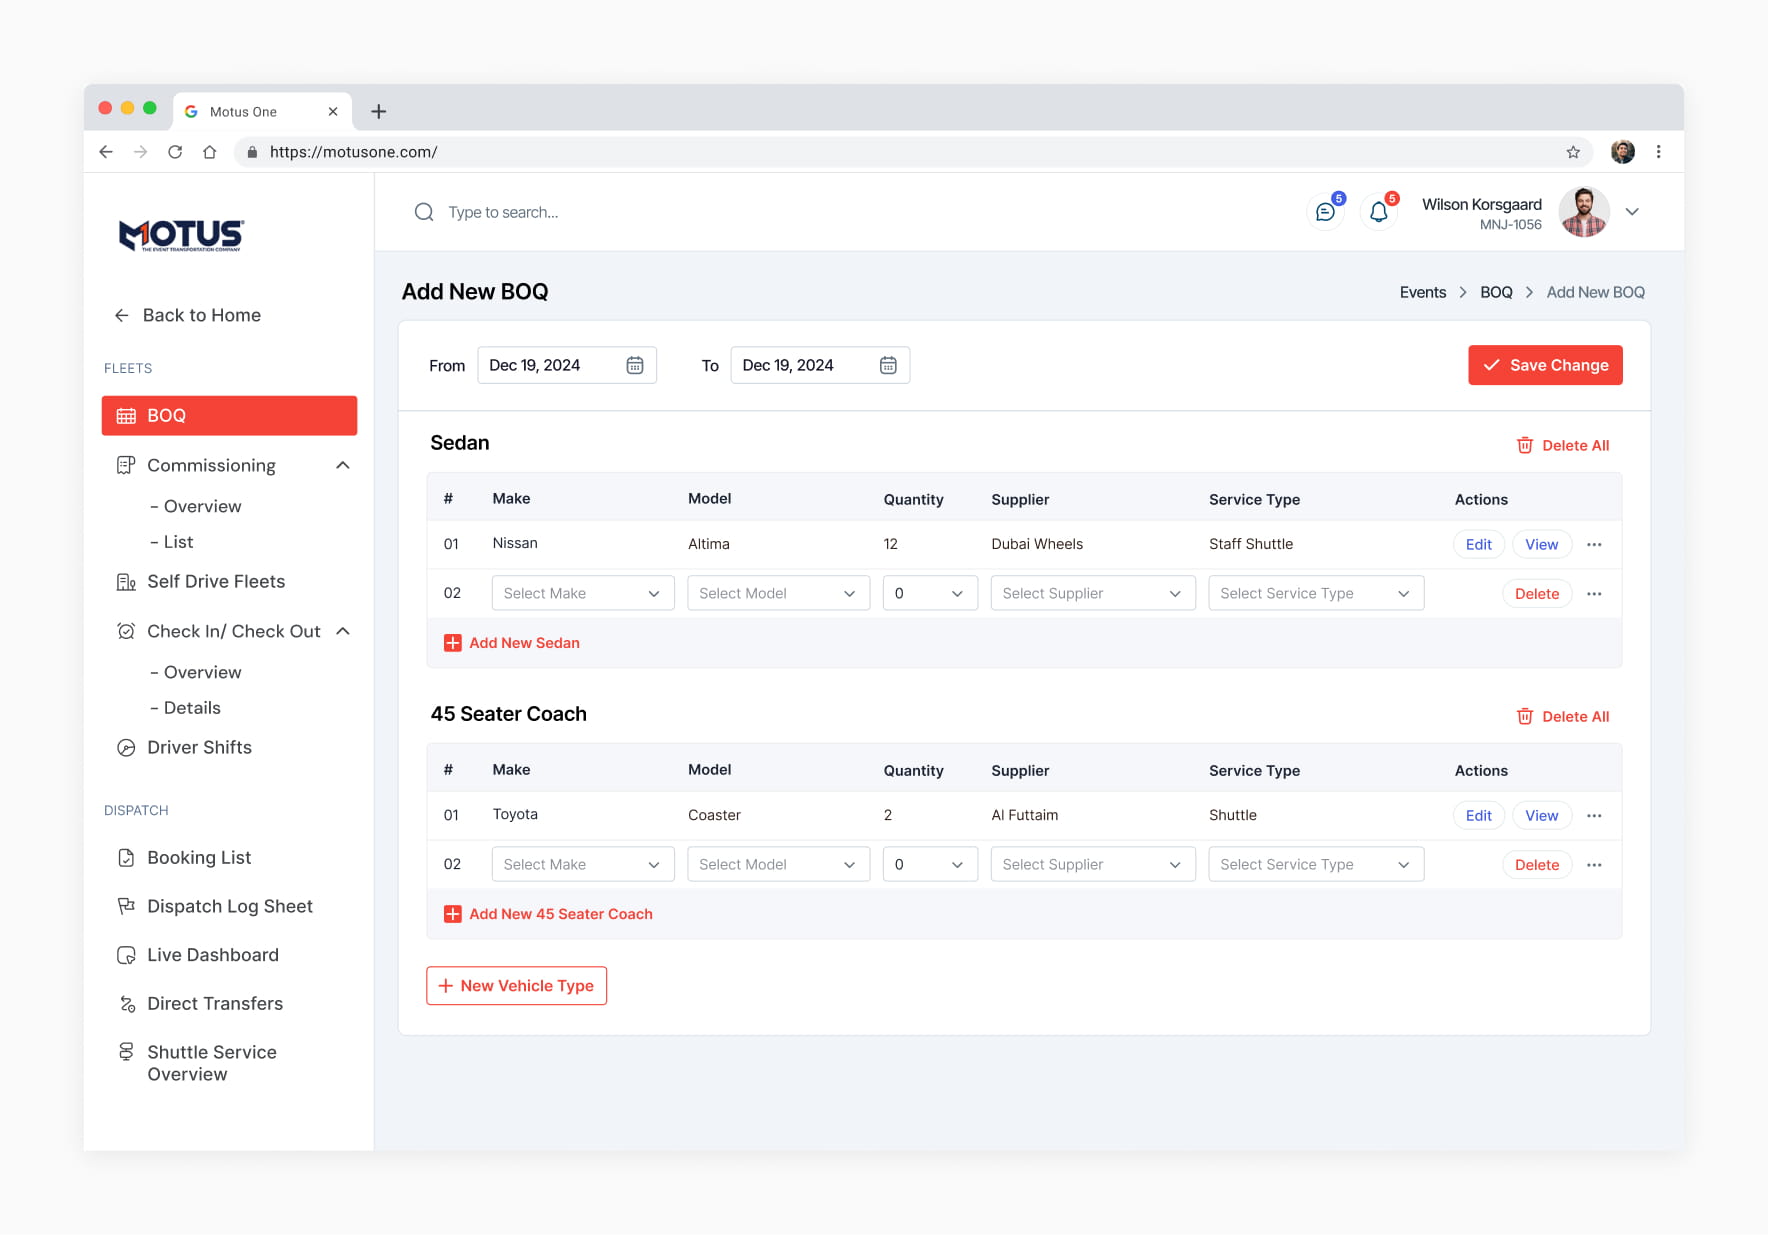
Task: Open the notifications bell
Action: pyautogui.click(x=1378, y=212)
